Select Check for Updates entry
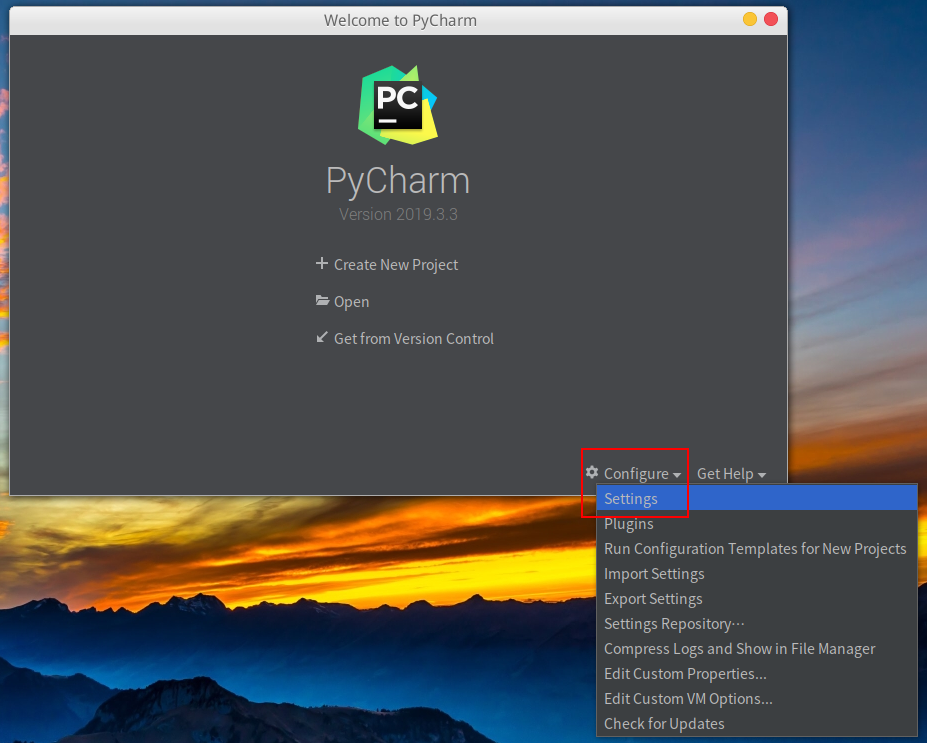The height and width of the screenshot is (743, 927). tap(757, 723)
